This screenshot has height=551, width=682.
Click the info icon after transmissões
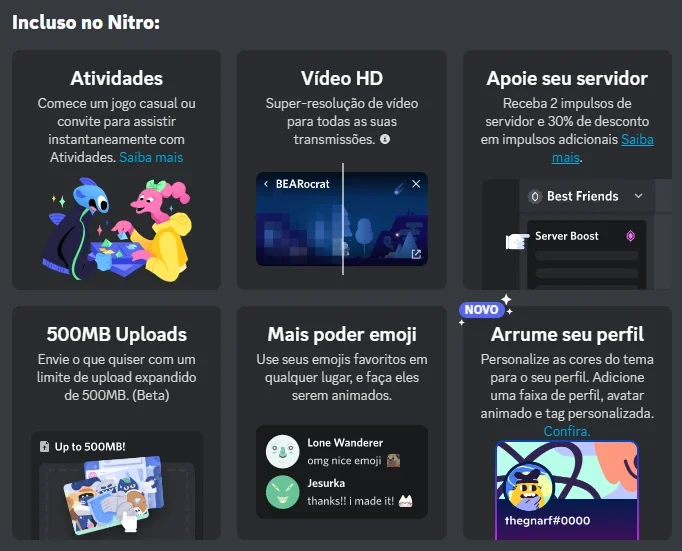385,139
